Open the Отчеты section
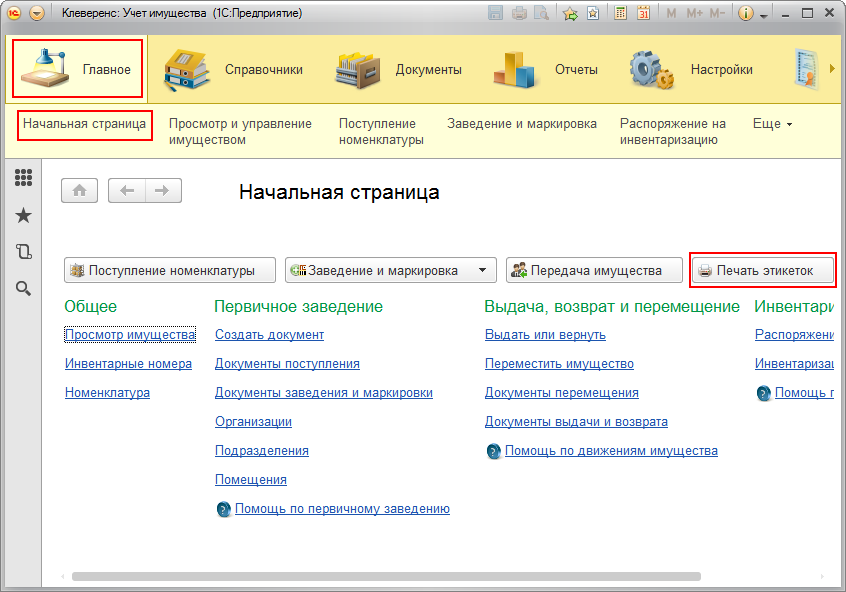 click(x=545, y=69)
